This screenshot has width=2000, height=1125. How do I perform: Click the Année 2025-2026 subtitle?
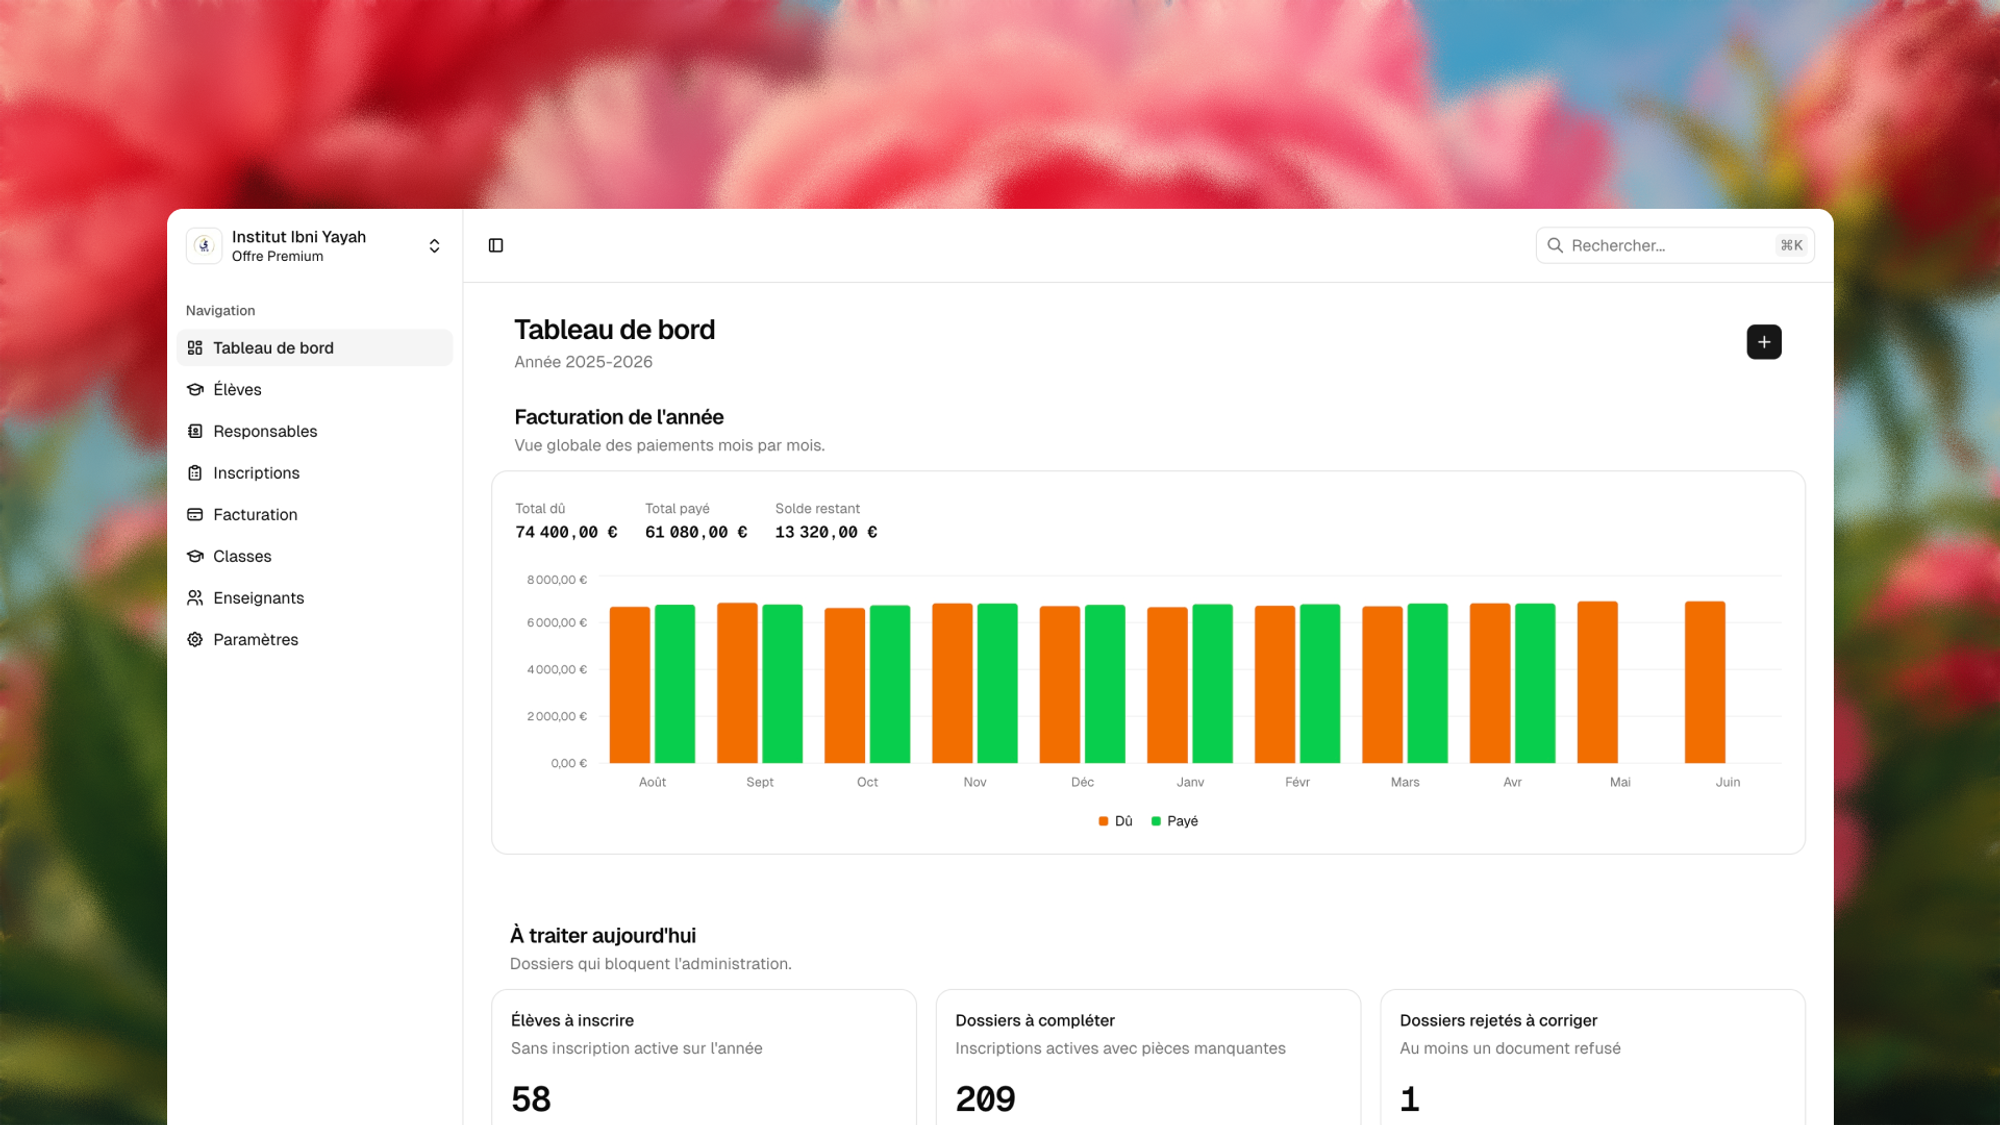pyautogui.click(x=583, y=362)
